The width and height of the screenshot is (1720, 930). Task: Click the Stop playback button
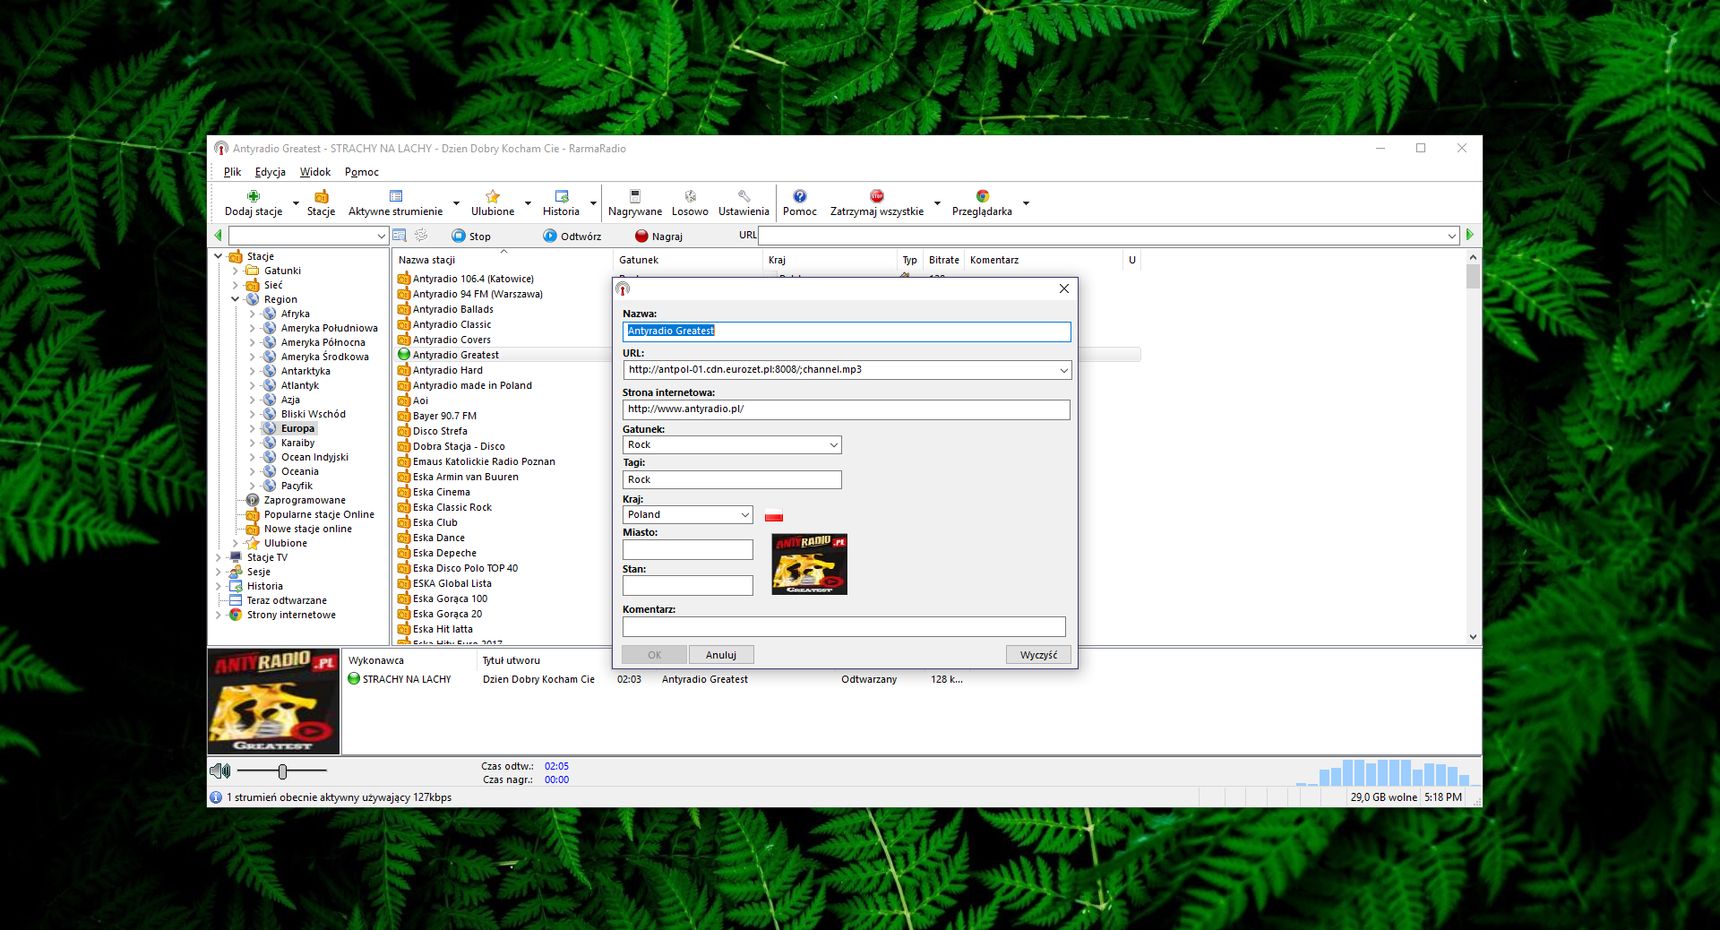click(471, 236)
